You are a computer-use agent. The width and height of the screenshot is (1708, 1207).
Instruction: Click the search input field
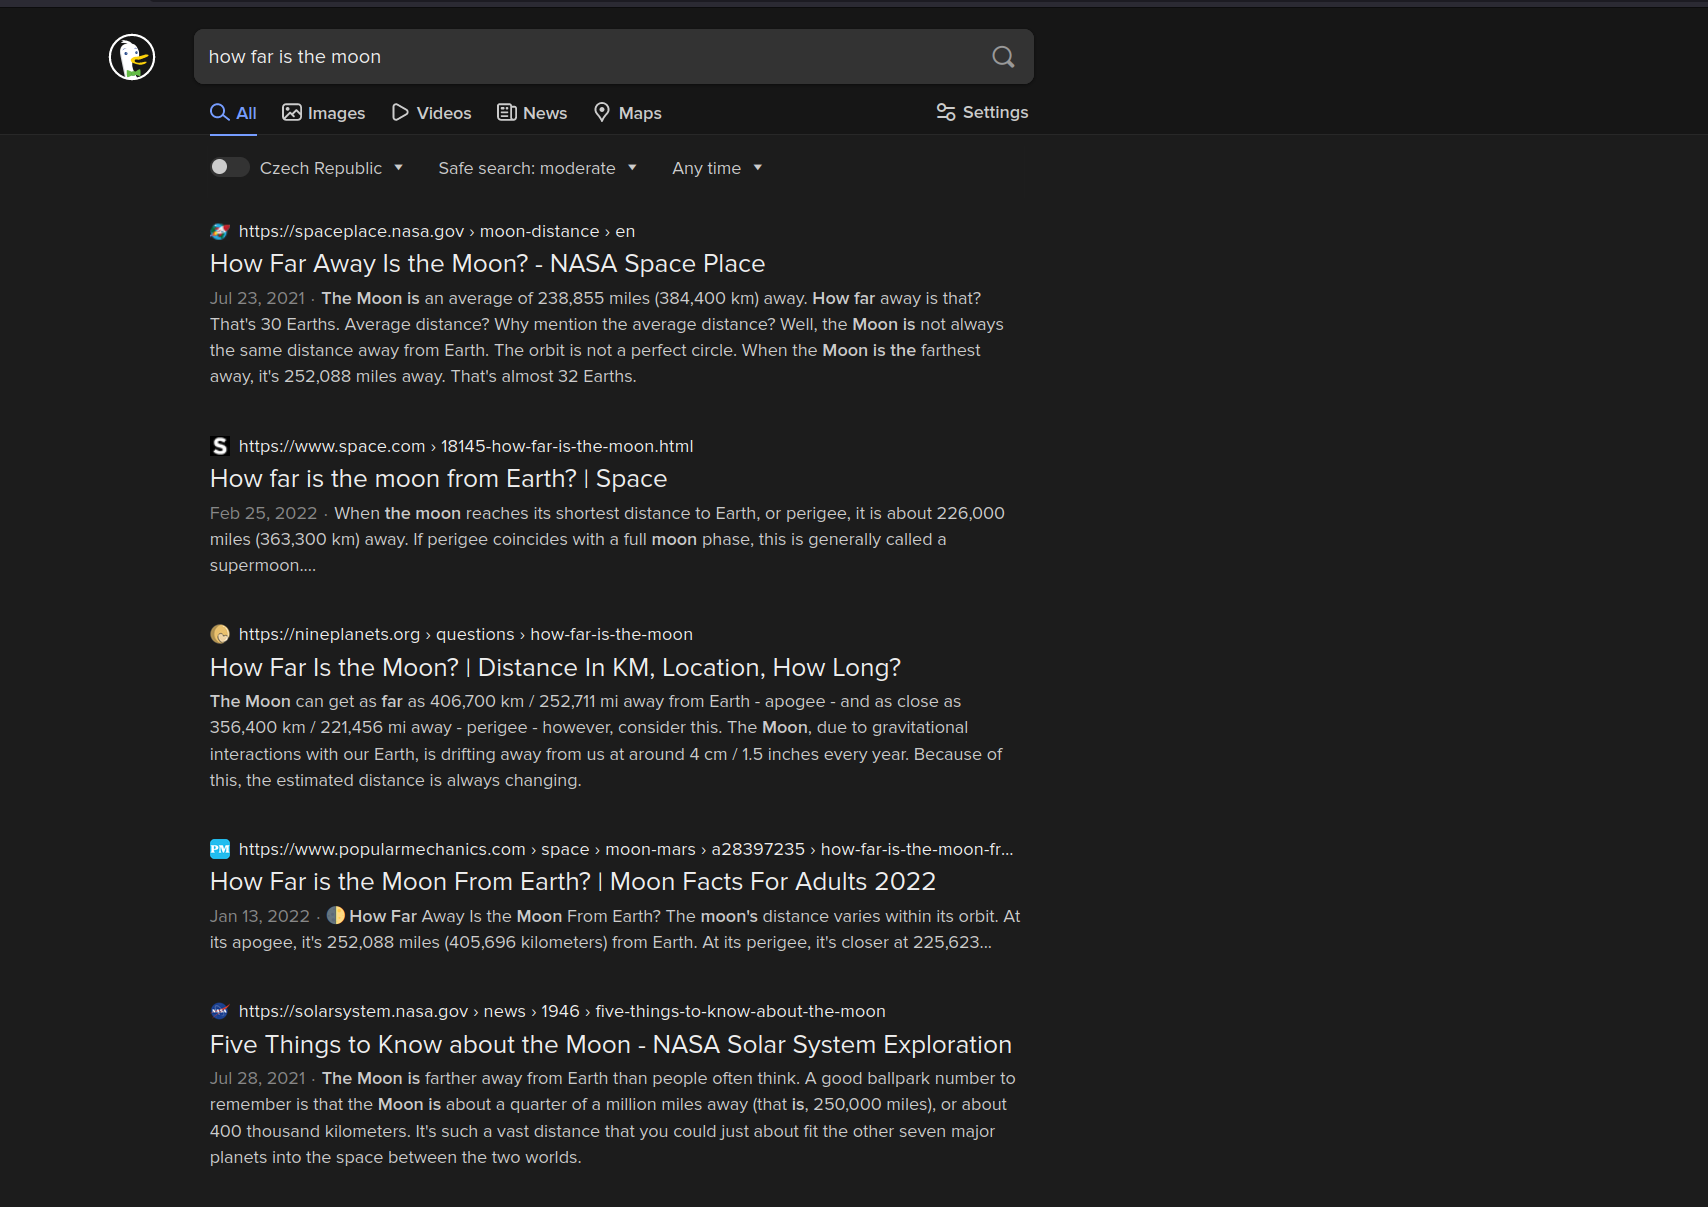point(590,57)
